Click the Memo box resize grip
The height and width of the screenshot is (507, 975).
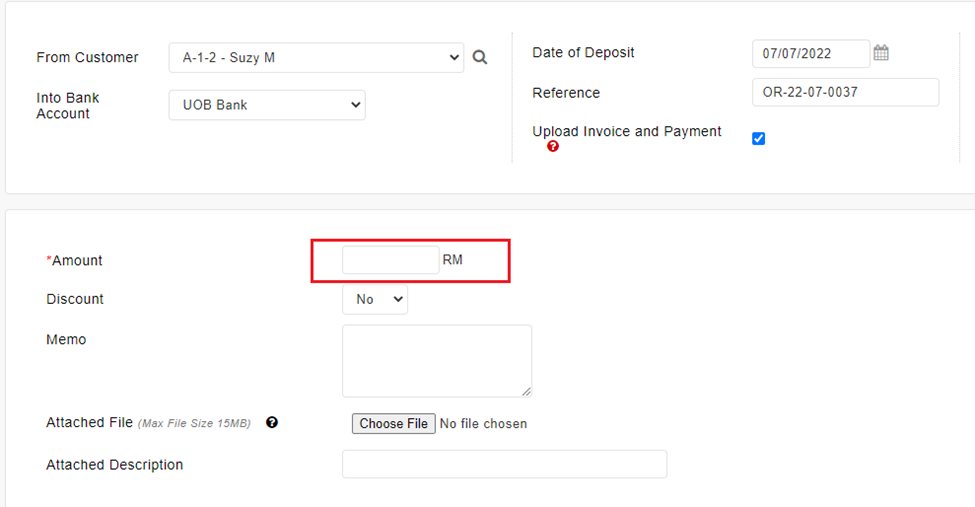(x=526, y=391)
